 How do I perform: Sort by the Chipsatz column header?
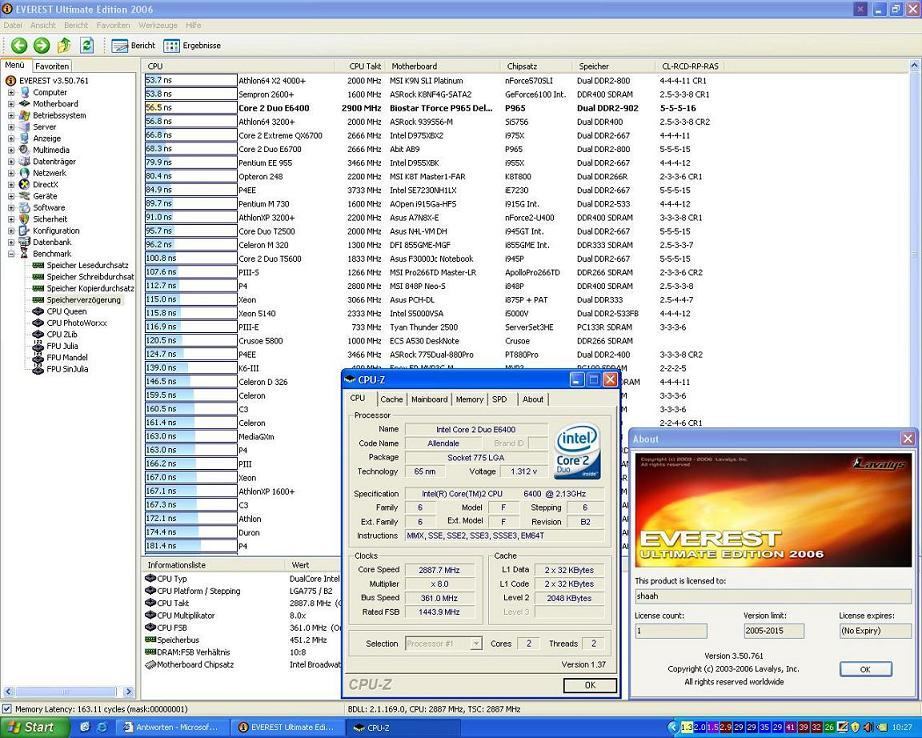tap(522, 66)
